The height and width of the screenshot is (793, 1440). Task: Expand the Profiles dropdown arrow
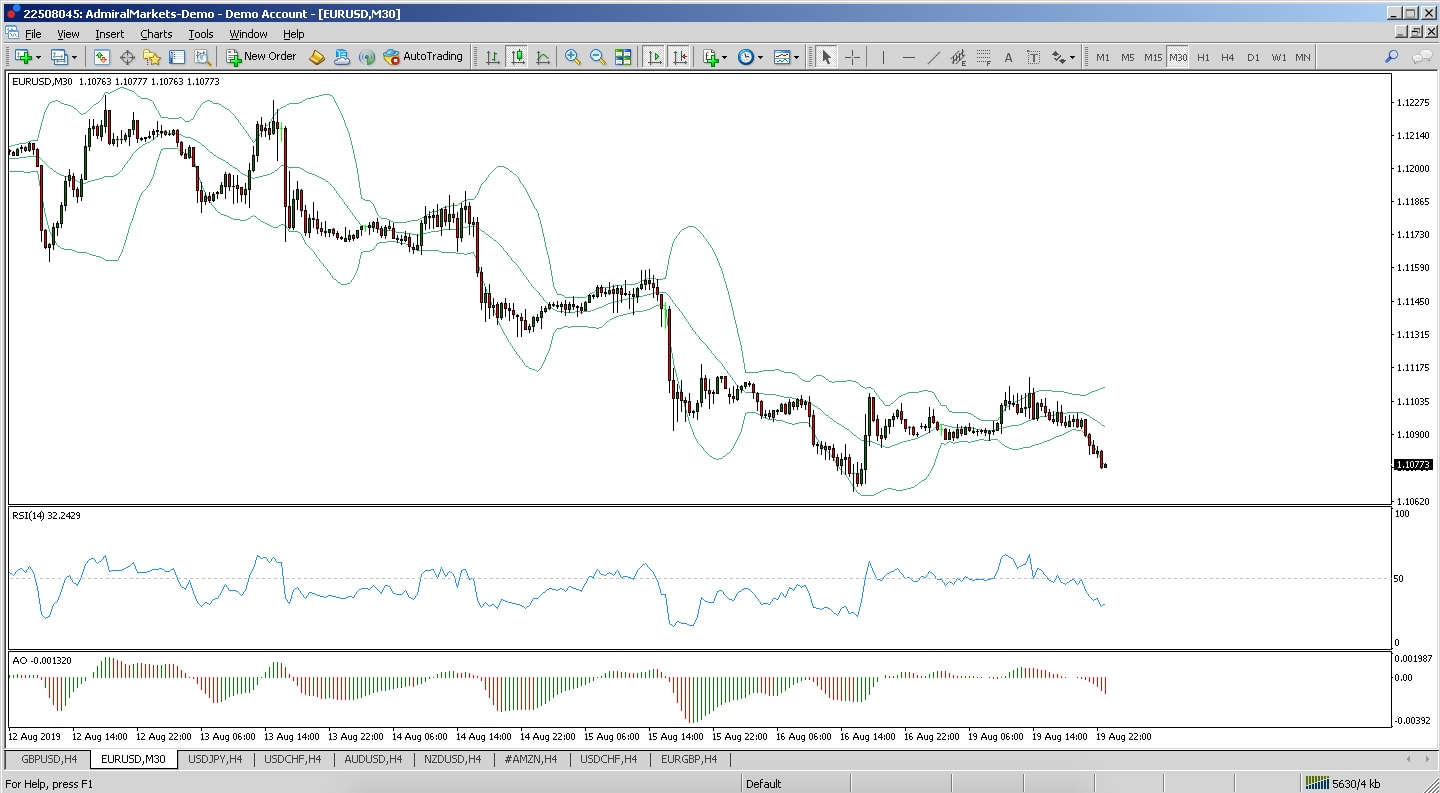coord(73,57)
